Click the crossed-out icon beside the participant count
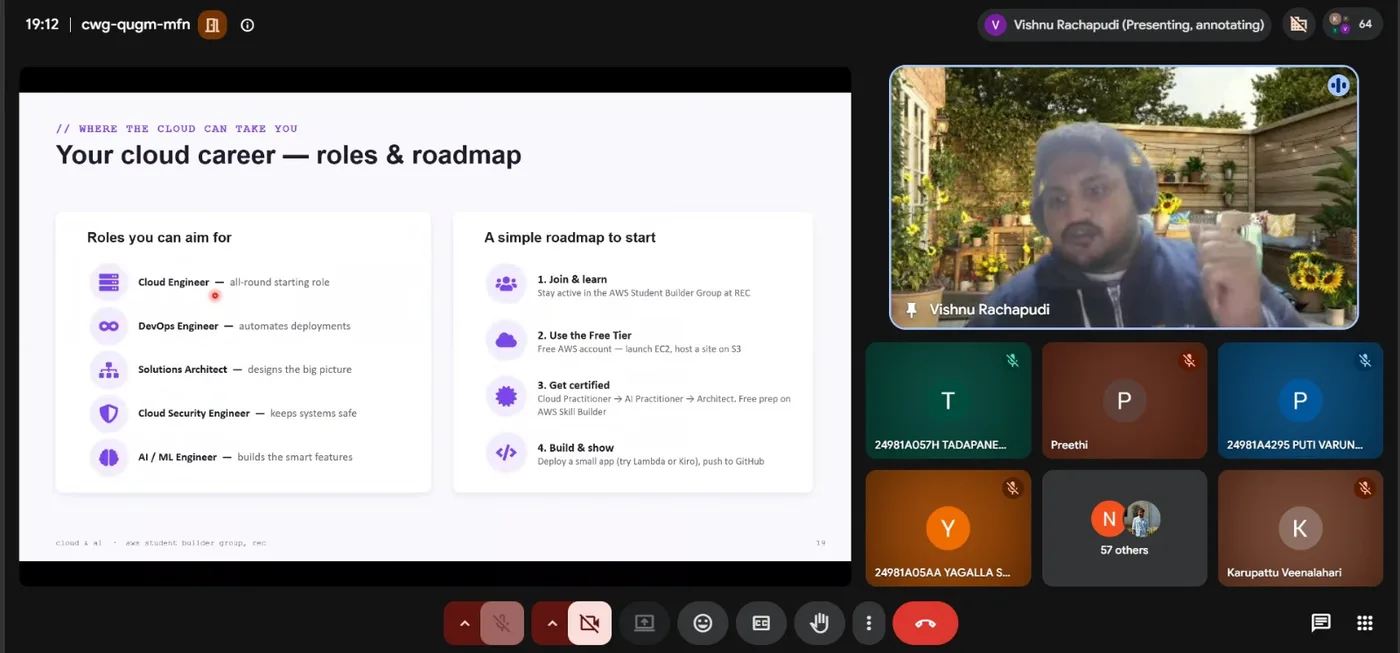The height and width of the screenshot is (653, 1400). (x=1298, y=24)
